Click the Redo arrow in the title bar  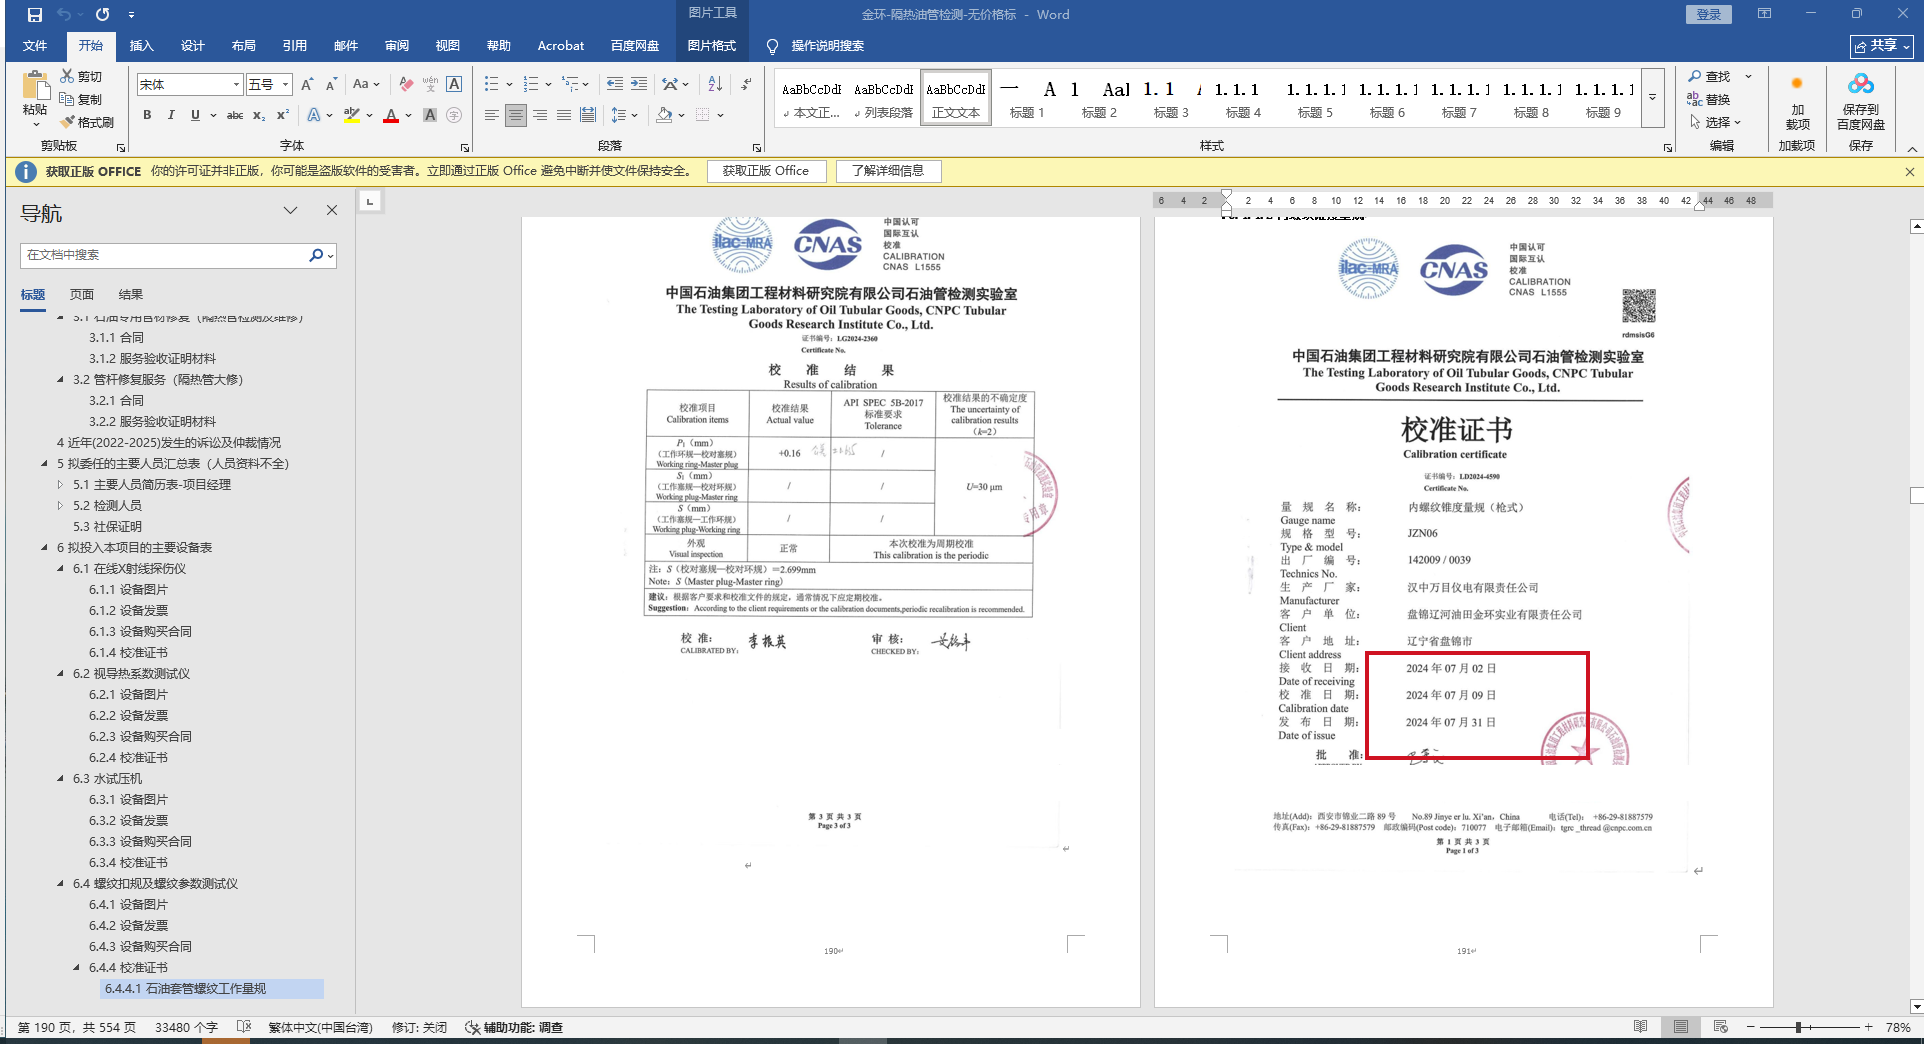pyautogui.click(x=102, y=15)
